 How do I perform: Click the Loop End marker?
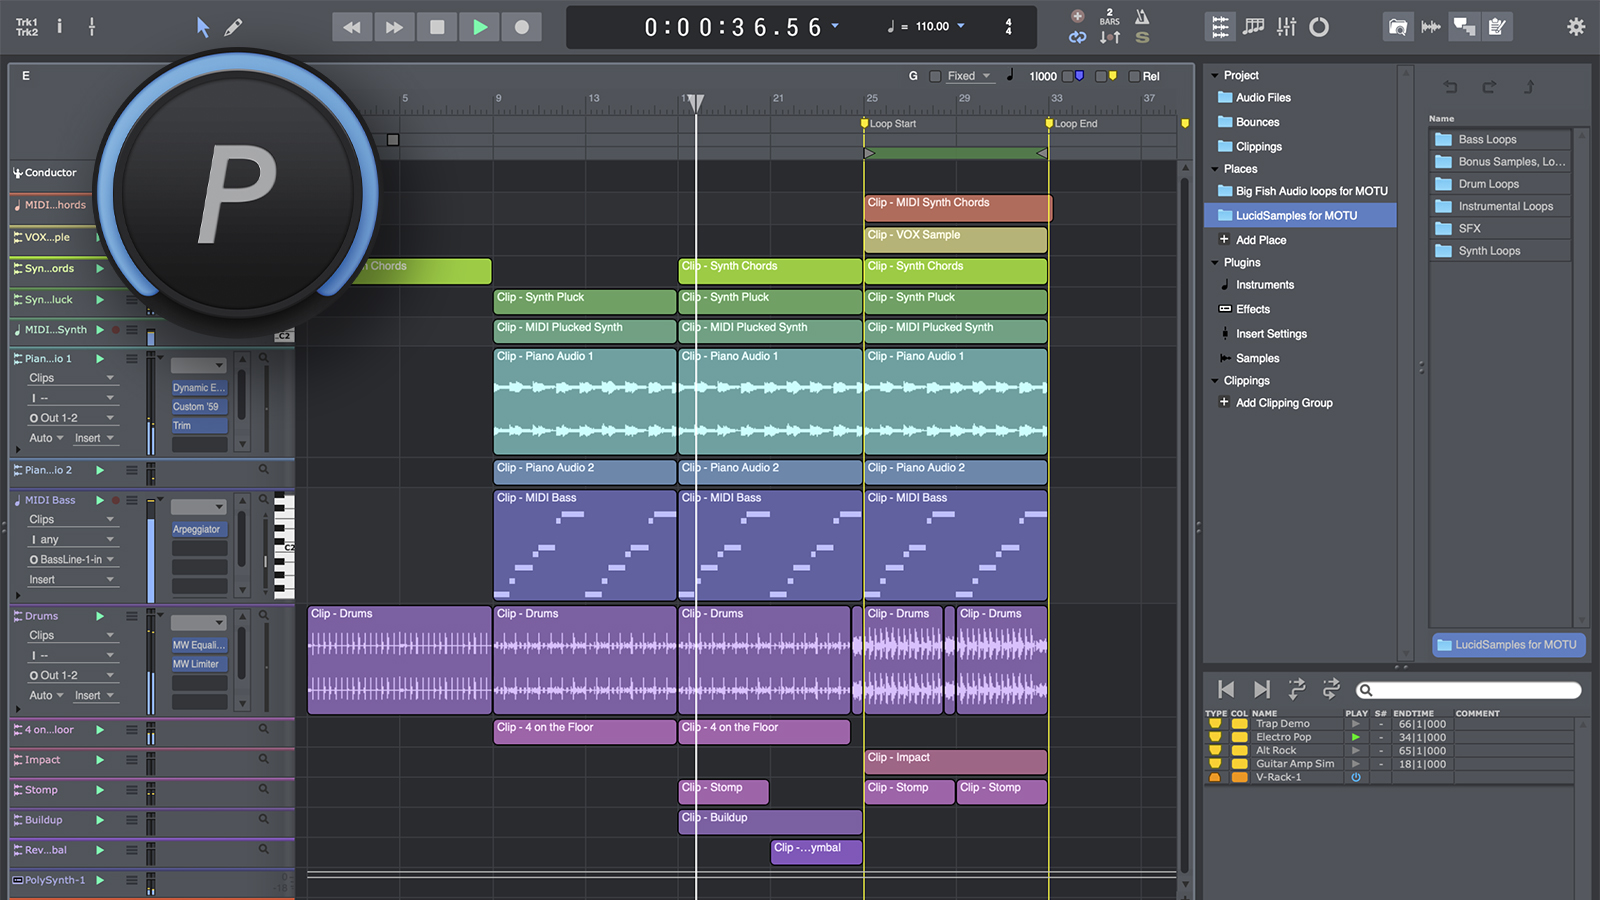tap(1049, 124)
